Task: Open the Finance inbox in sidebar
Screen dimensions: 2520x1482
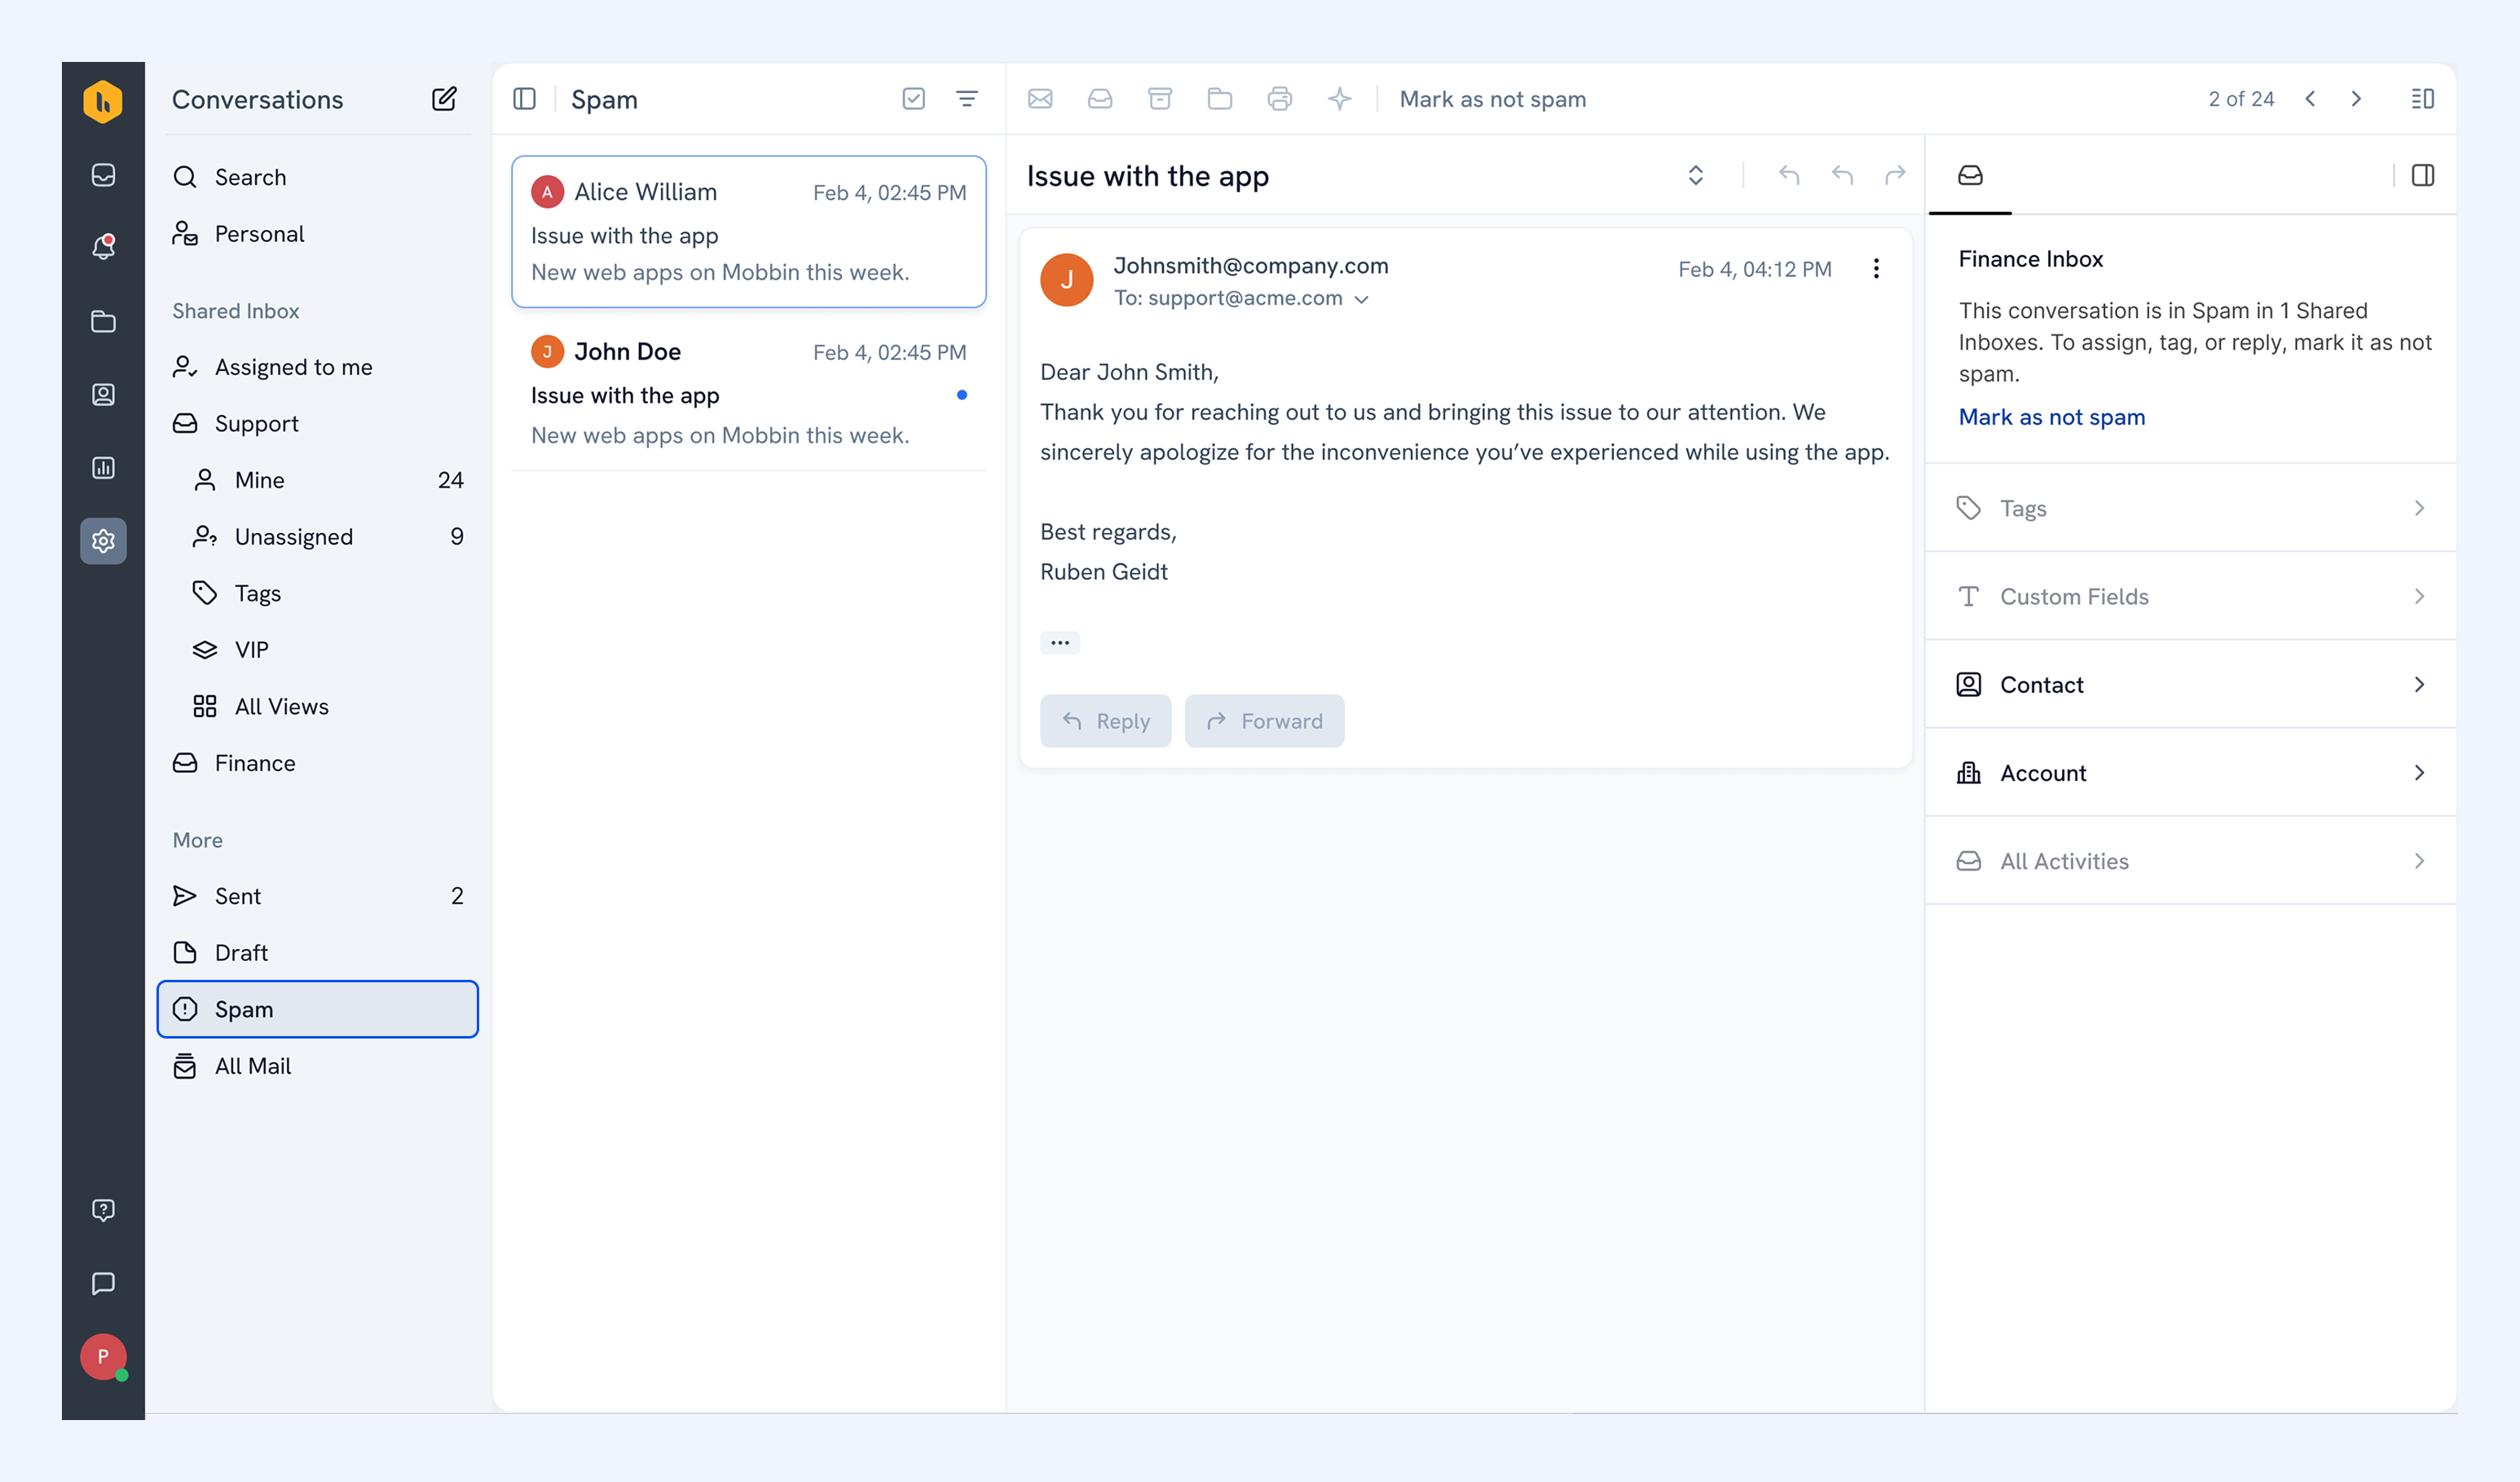Action: 318,763
